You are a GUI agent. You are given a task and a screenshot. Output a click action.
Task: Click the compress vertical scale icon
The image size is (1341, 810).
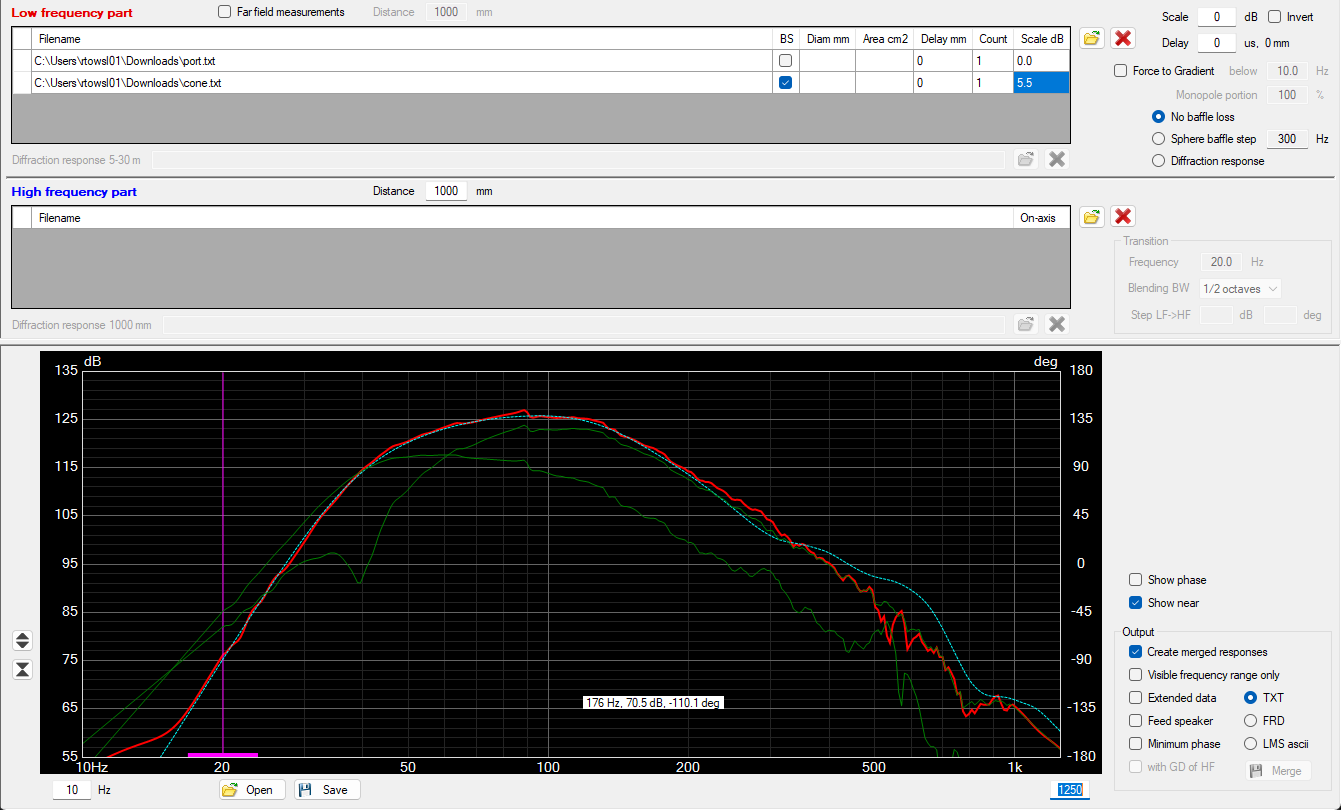[22, 669]
